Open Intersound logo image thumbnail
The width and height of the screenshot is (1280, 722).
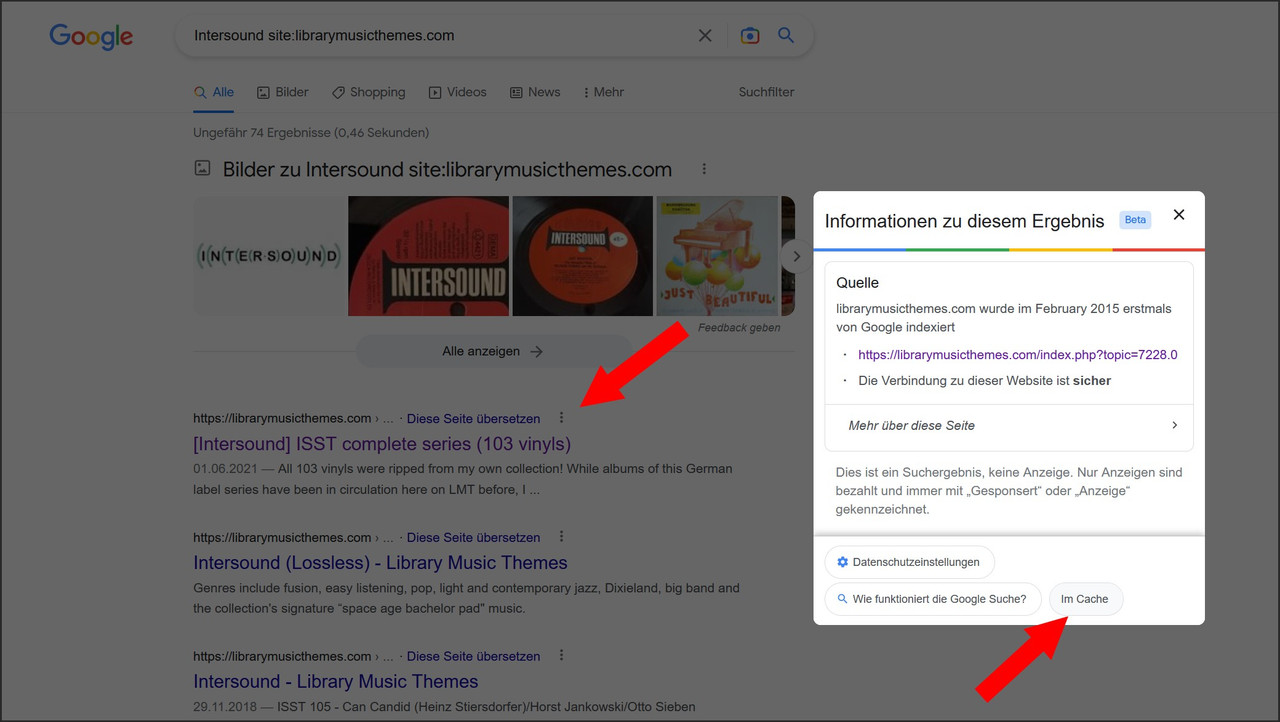pyautogui.click(x=269, y=256)
